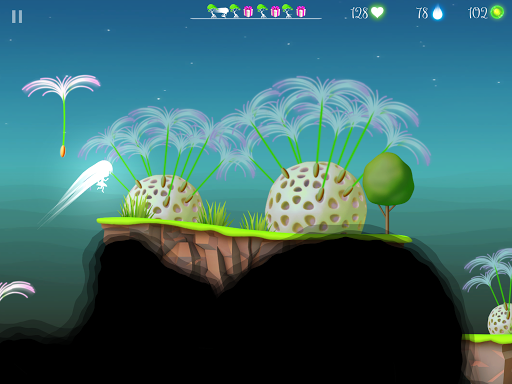Viewport: 512px width, 384px height.
Task: Click the 128 hearts counter number
Action: [359, 13]
